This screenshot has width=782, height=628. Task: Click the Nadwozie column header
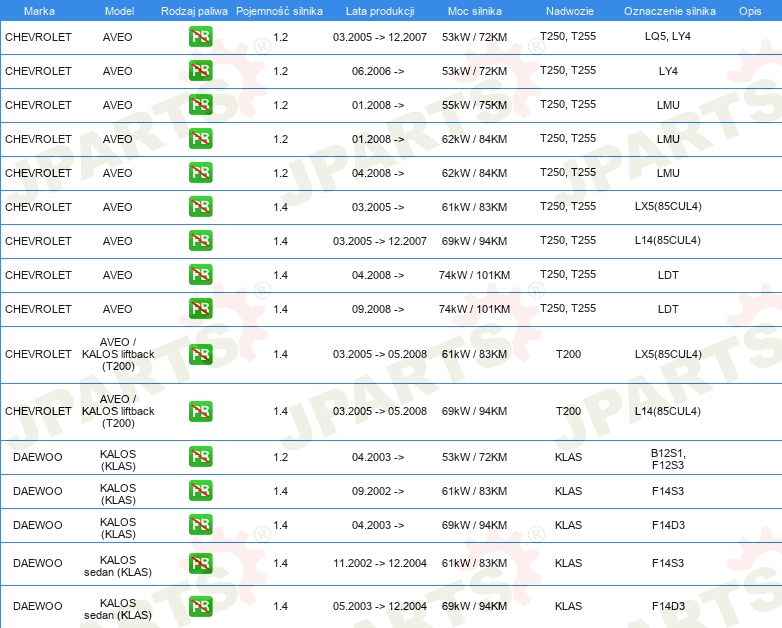(570, 11)
